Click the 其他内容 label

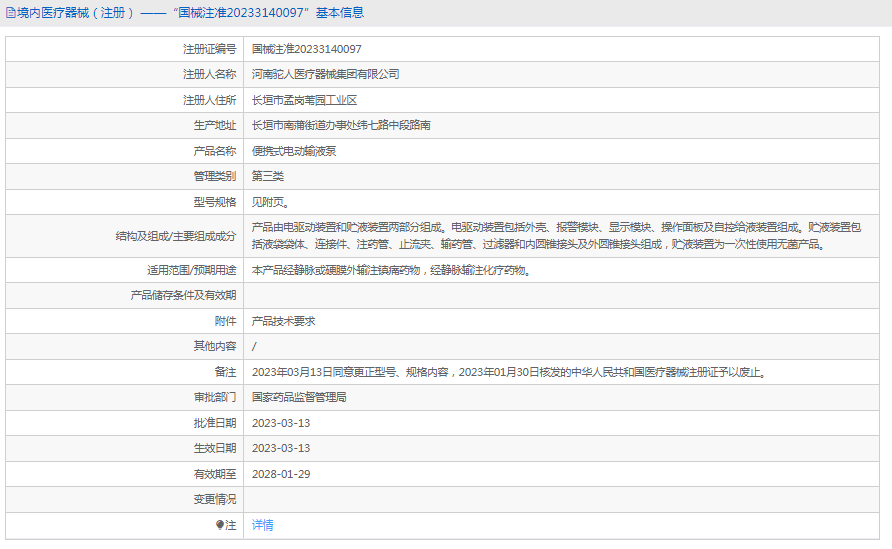click(x=214, y=346)
